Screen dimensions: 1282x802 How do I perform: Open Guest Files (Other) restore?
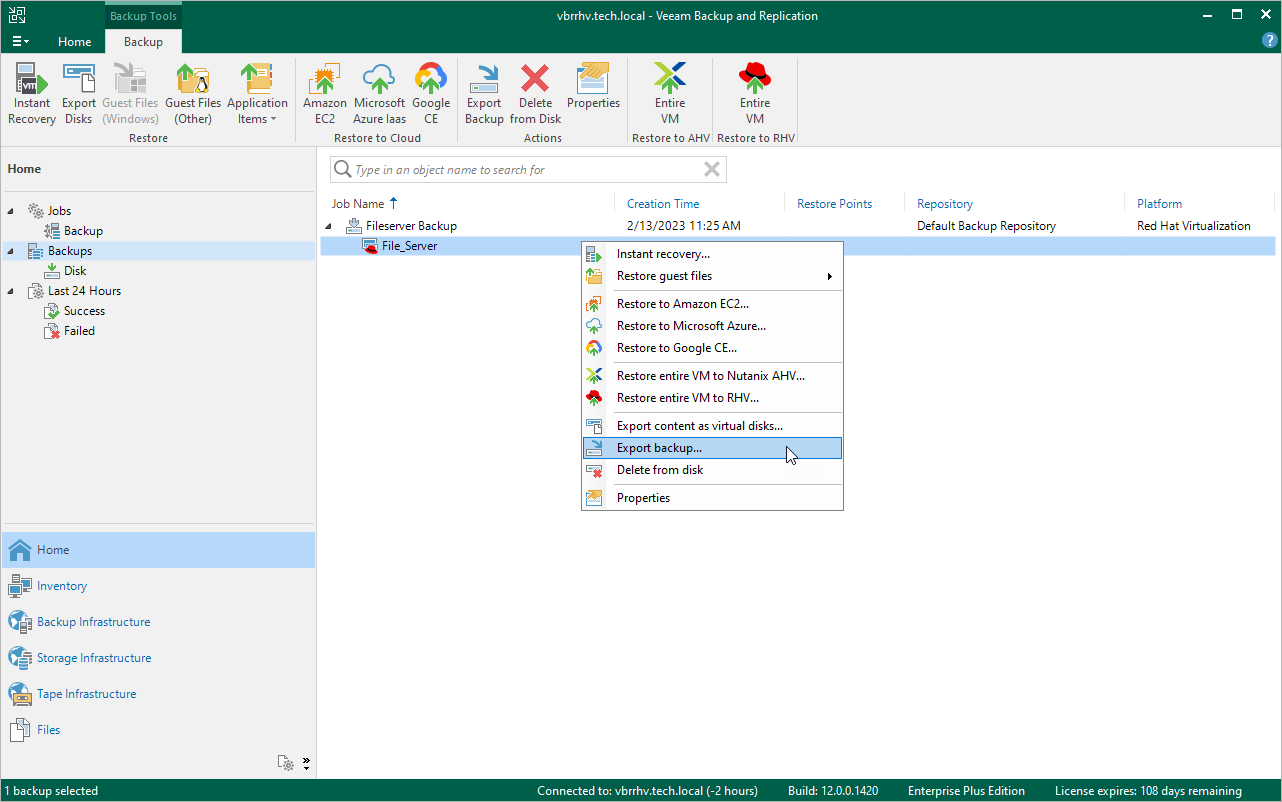click(x=193, y=93)
